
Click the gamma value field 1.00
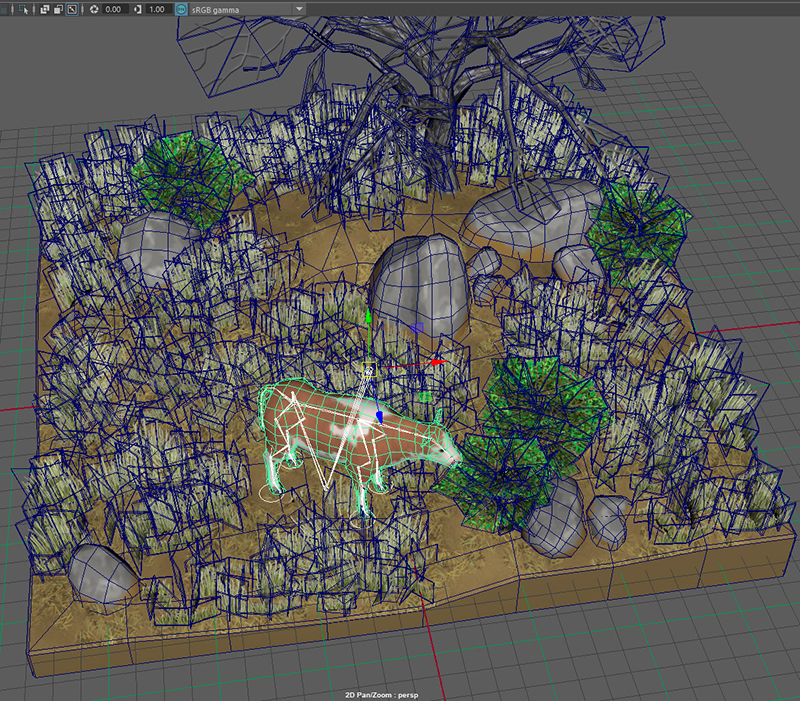159,9
